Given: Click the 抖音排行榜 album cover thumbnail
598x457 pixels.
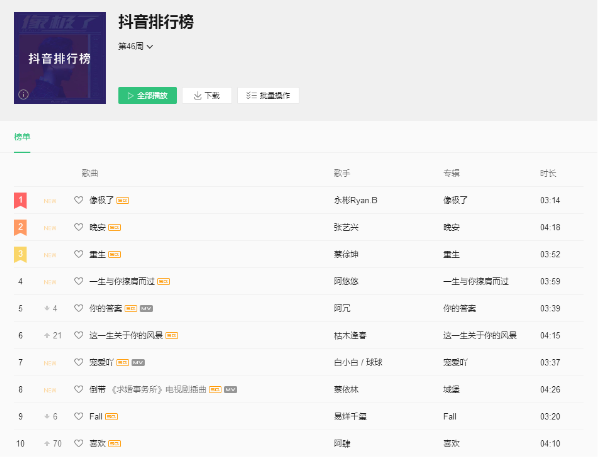Looking at the screenshot, I should (60, 58).
